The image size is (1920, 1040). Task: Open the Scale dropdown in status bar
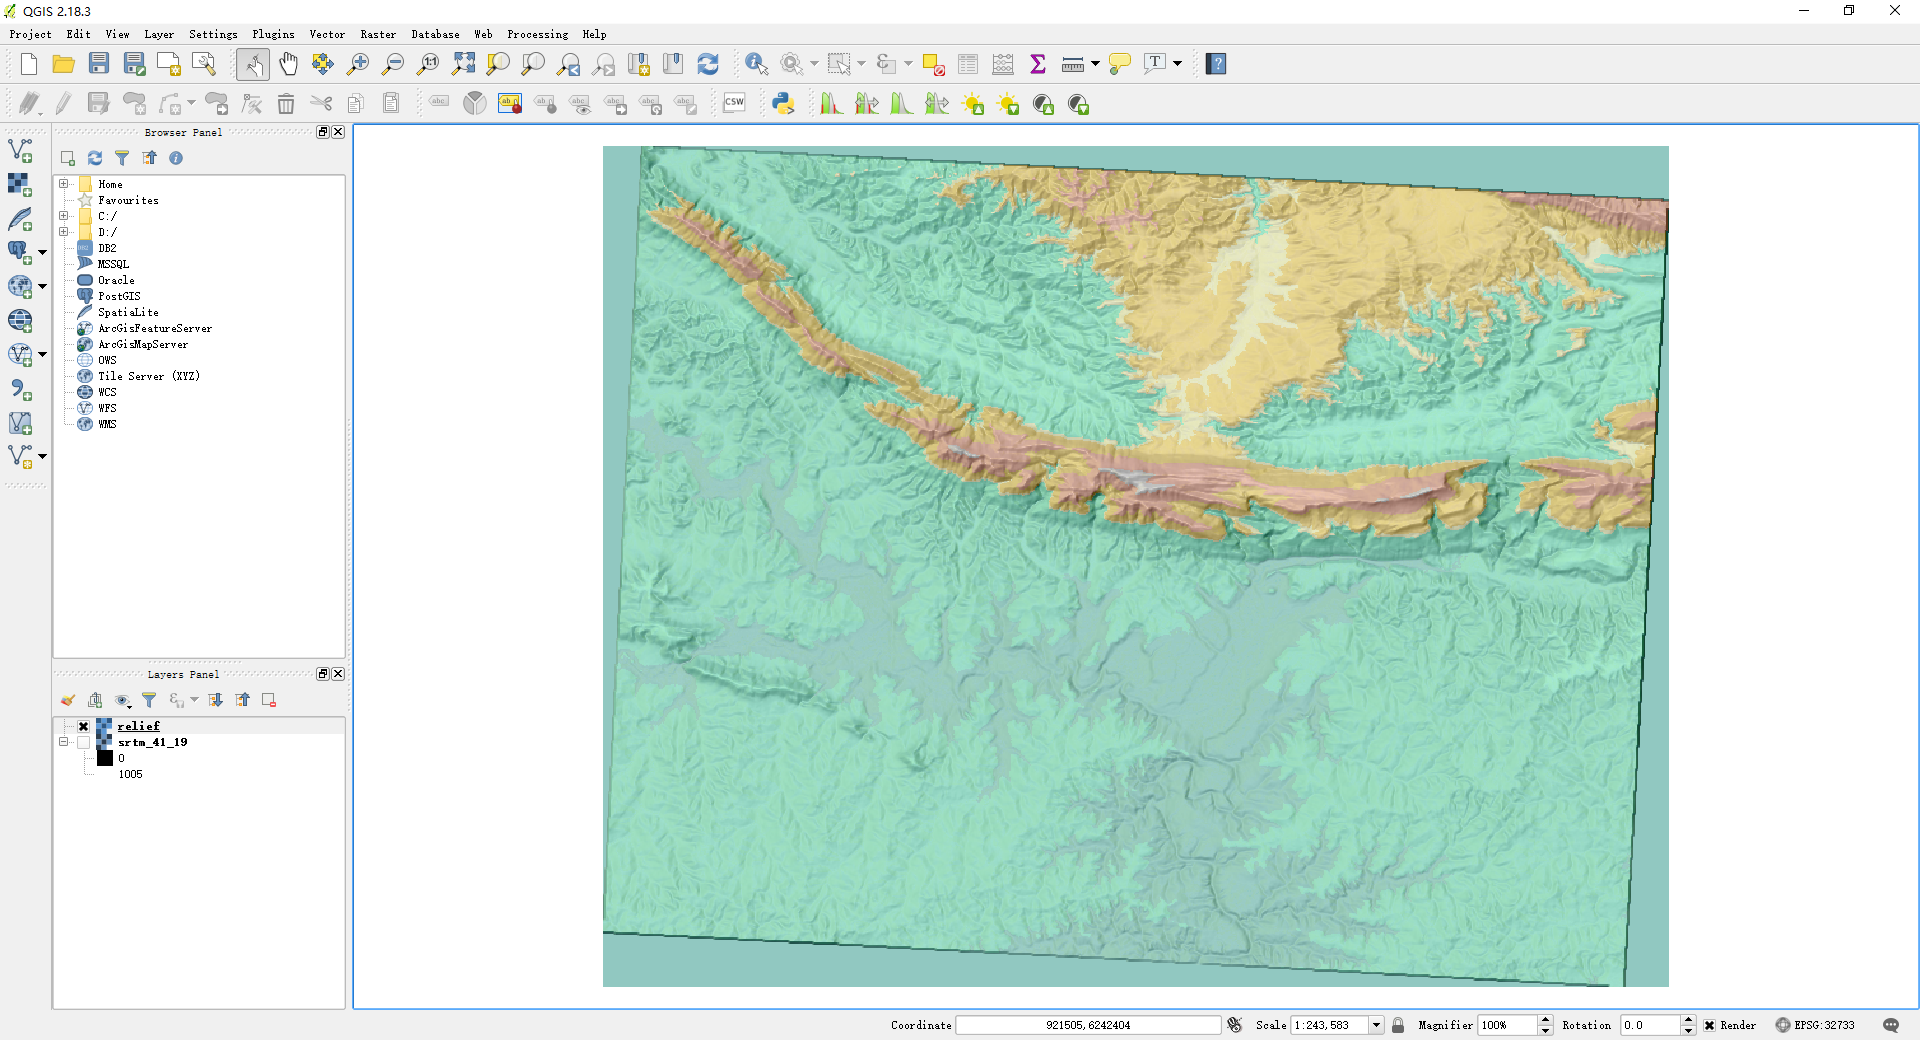[x=1378, y=1025]
